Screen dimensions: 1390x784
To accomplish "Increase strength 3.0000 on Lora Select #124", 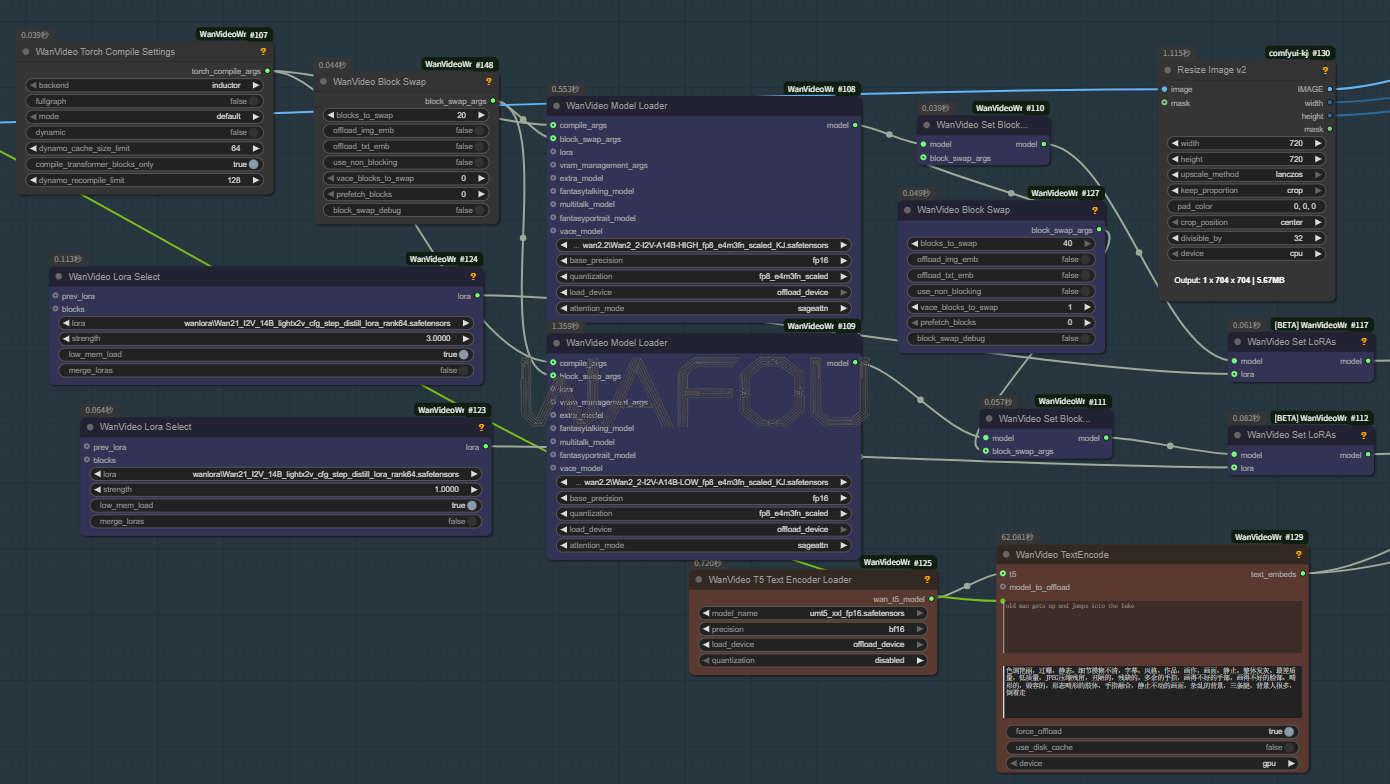I will coord(465,338).
